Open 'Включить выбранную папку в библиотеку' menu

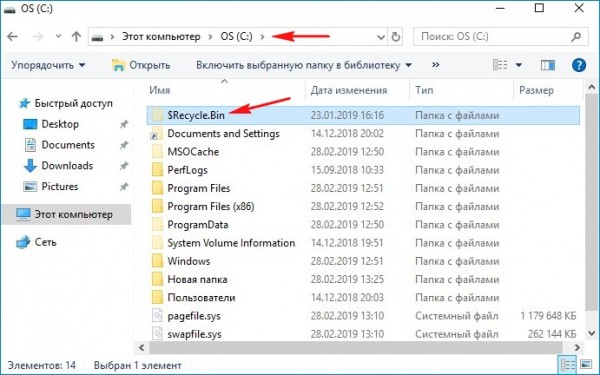304,65
